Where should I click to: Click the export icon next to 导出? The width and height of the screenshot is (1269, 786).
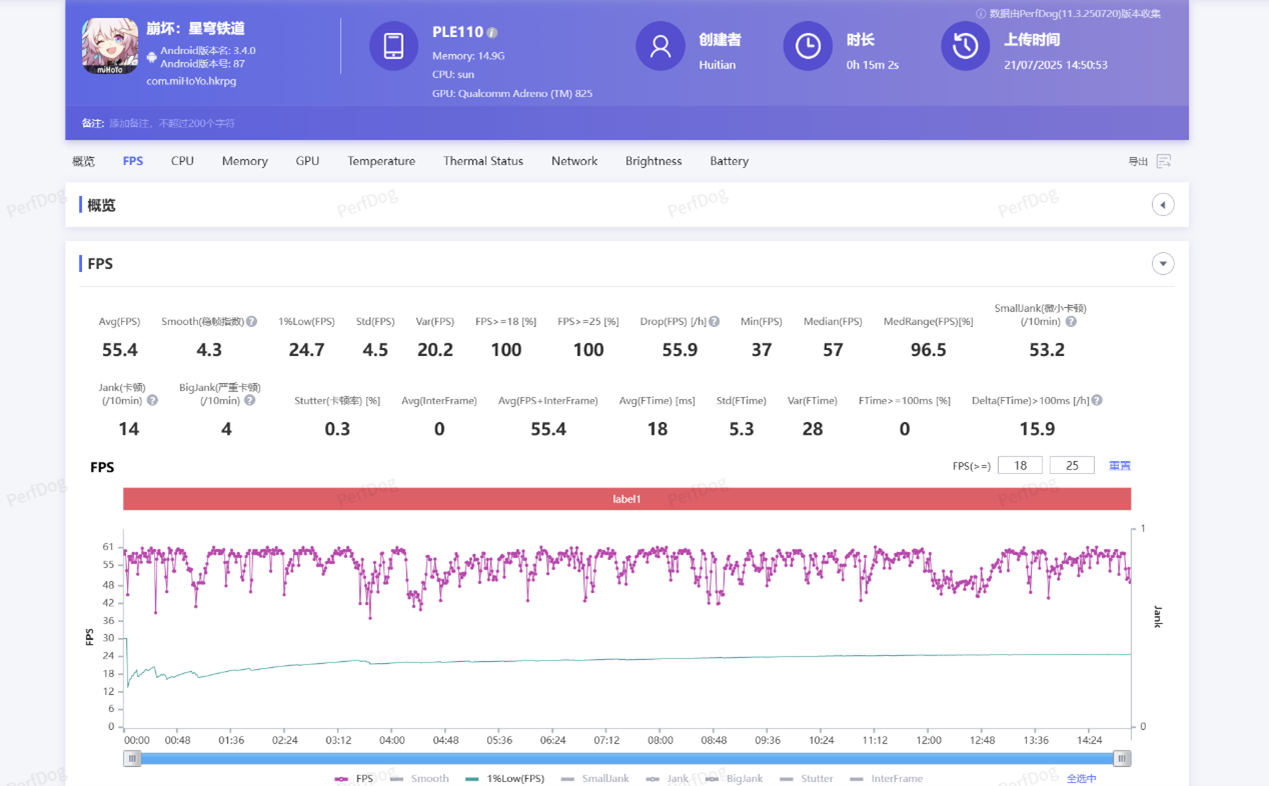[x=1163, y=161]
